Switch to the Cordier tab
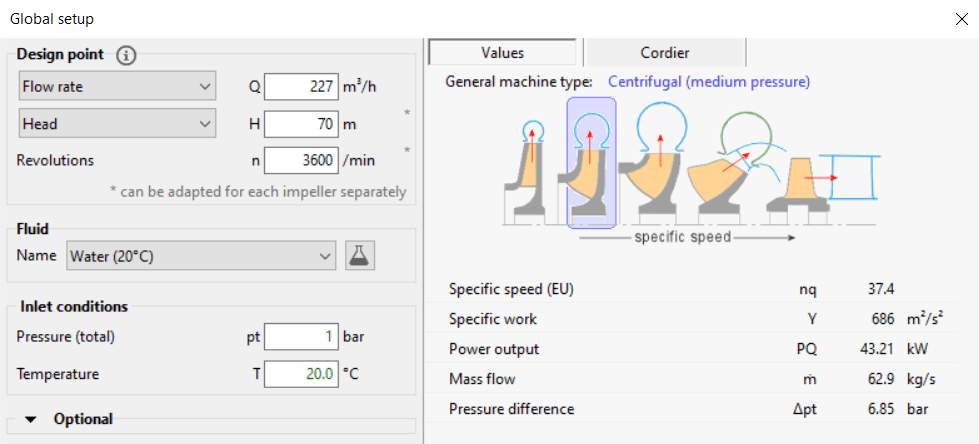Screen dimensions: 979x444 tap(664, 53)
